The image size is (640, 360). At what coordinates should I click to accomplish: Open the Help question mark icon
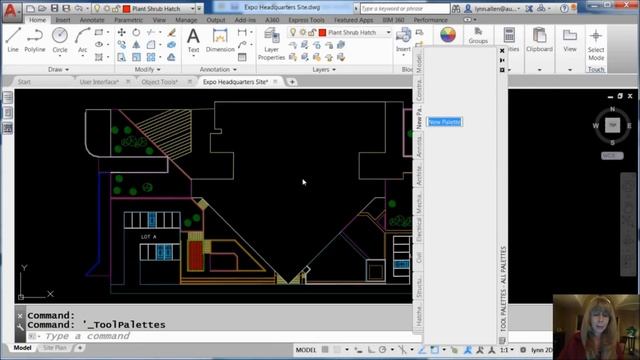(564, 8)
